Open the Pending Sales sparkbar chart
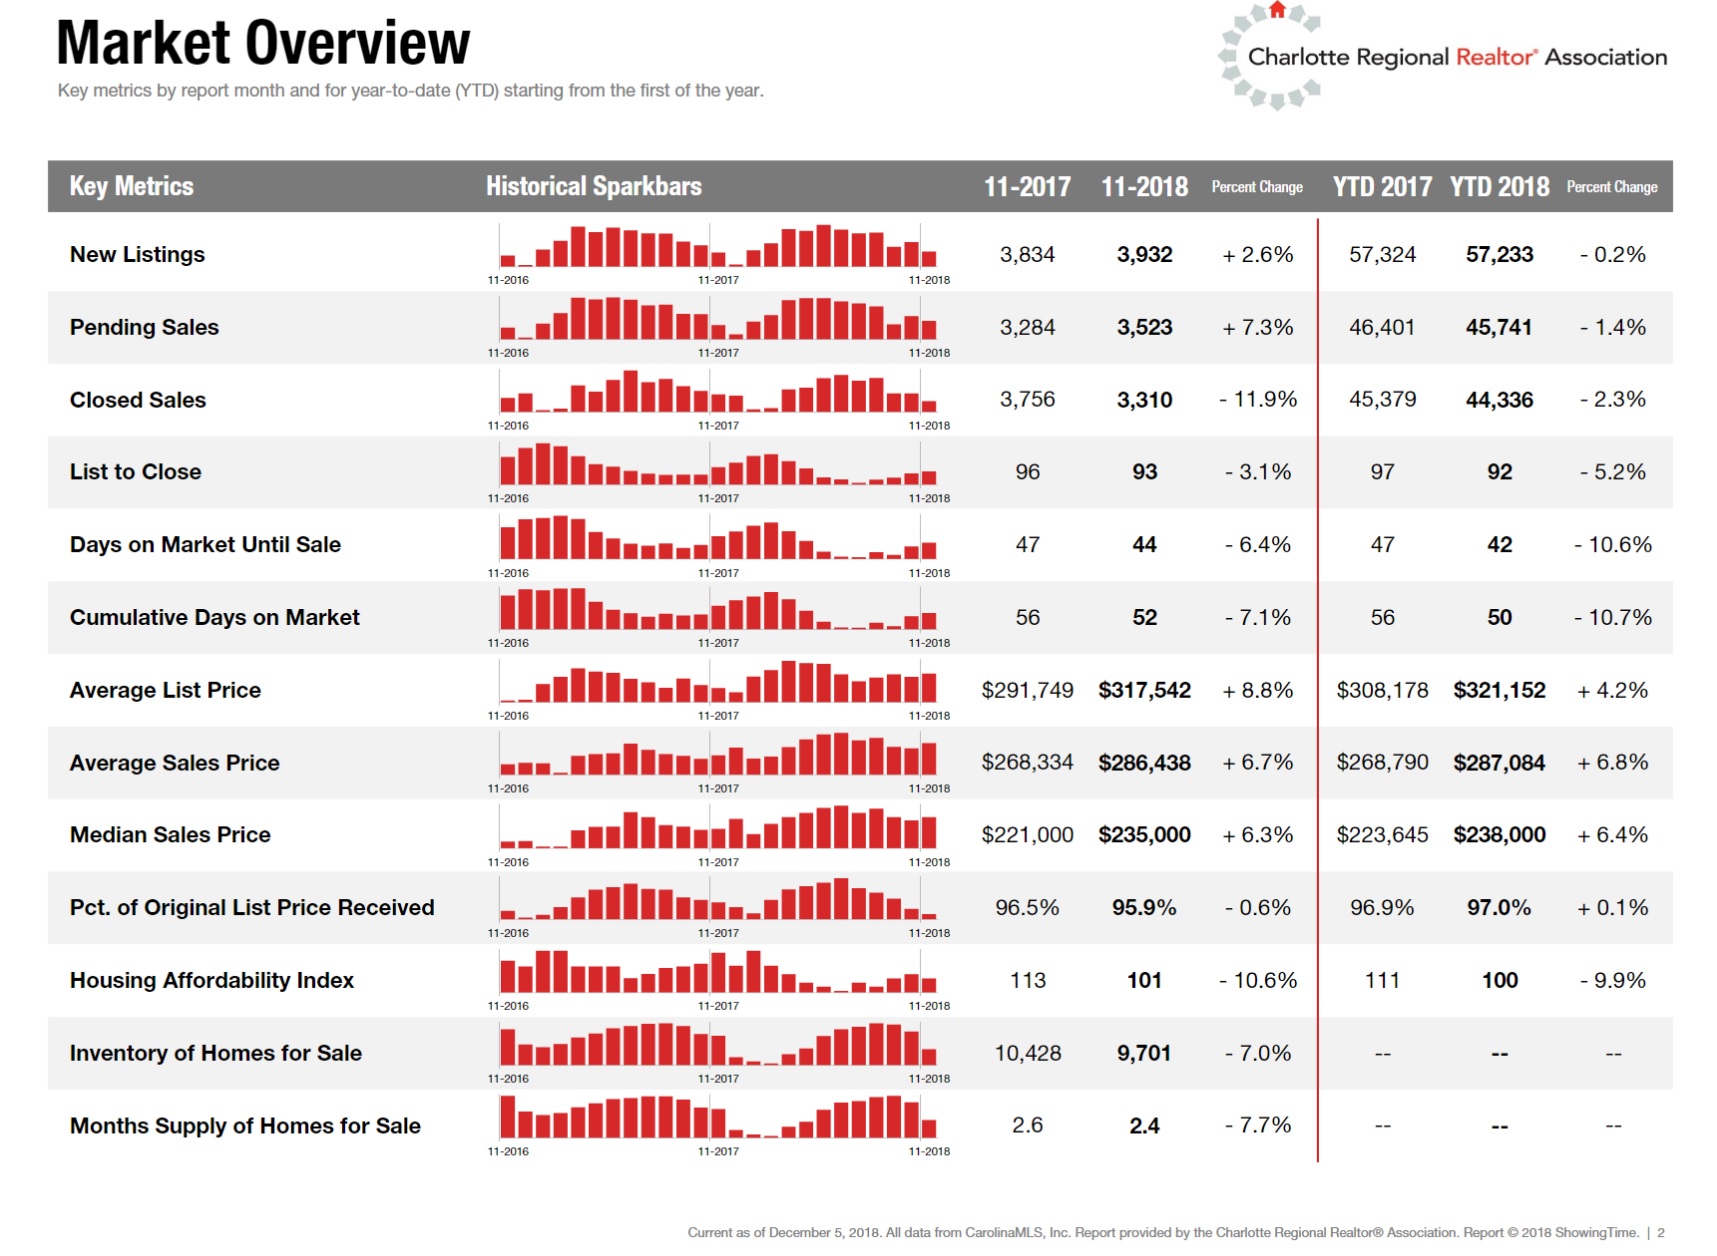Screen dimensions: 1717x1256 pos(718,320)
